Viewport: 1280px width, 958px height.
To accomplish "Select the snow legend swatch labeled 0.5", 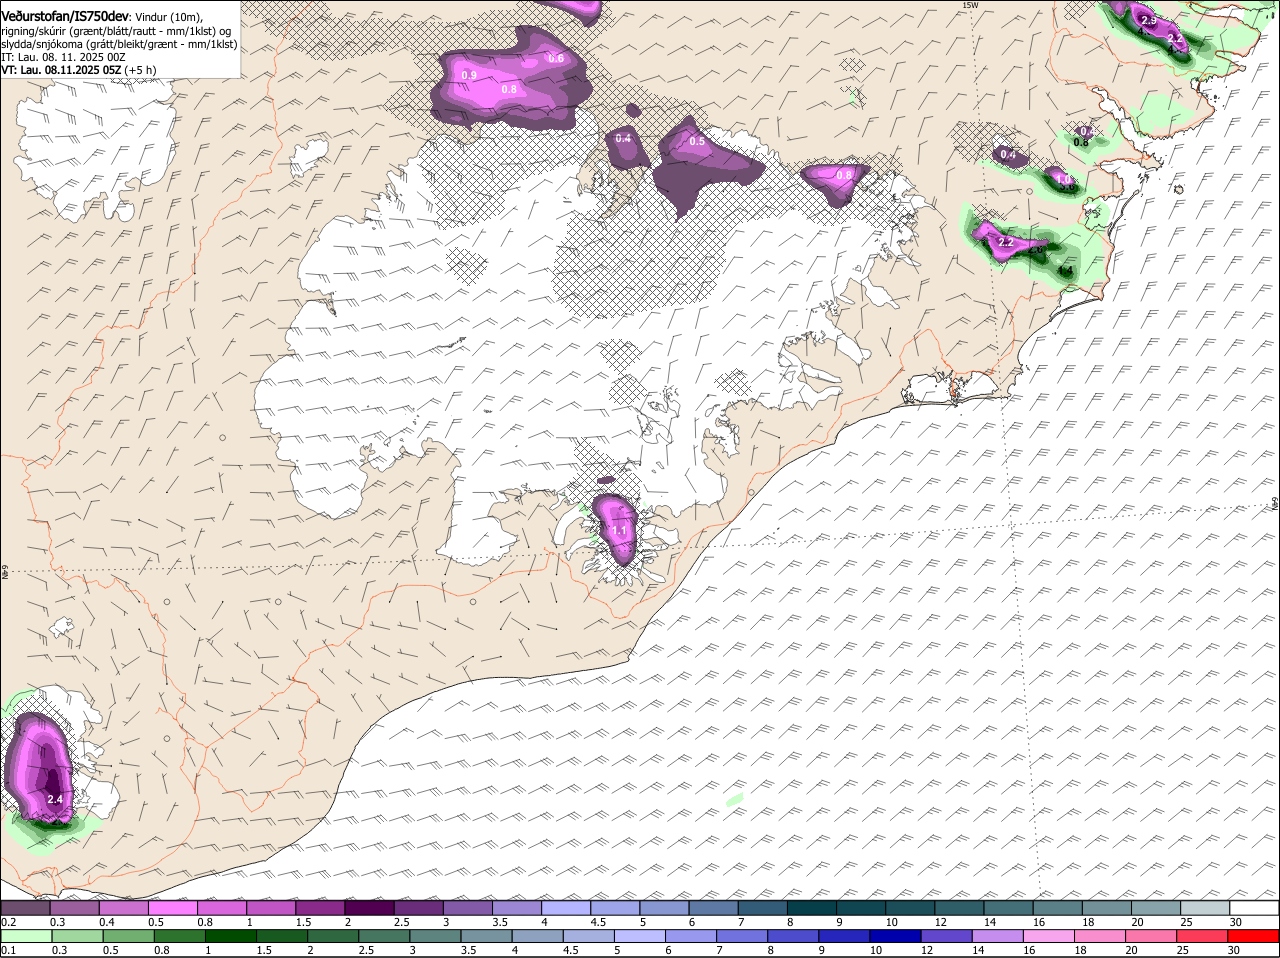I will point(172,908).
